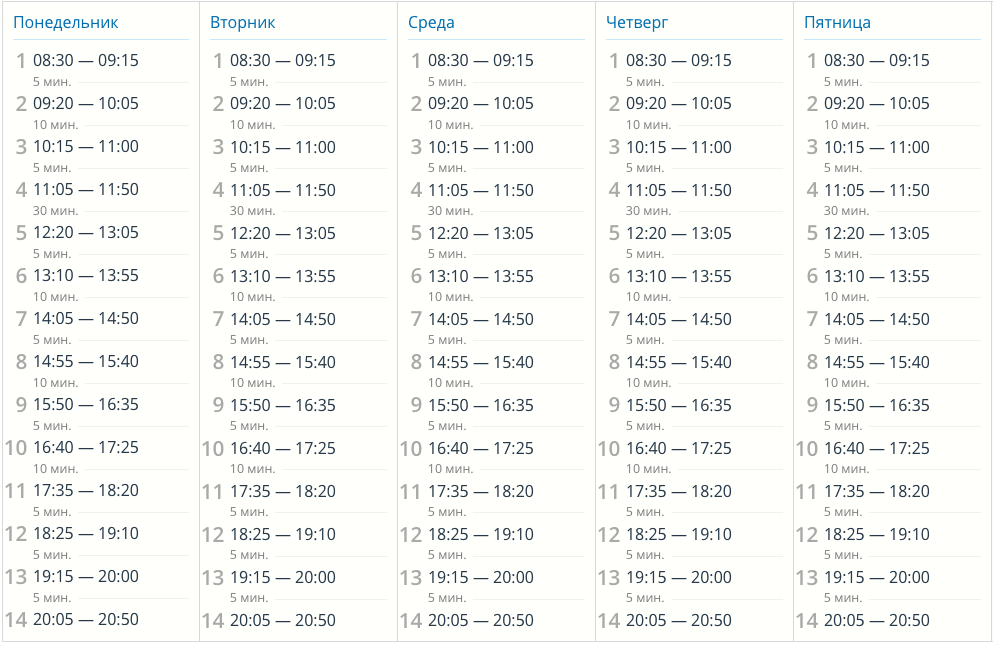Click lesson 11 17:35 — 18:20 on Понедельник

(86, 490)
